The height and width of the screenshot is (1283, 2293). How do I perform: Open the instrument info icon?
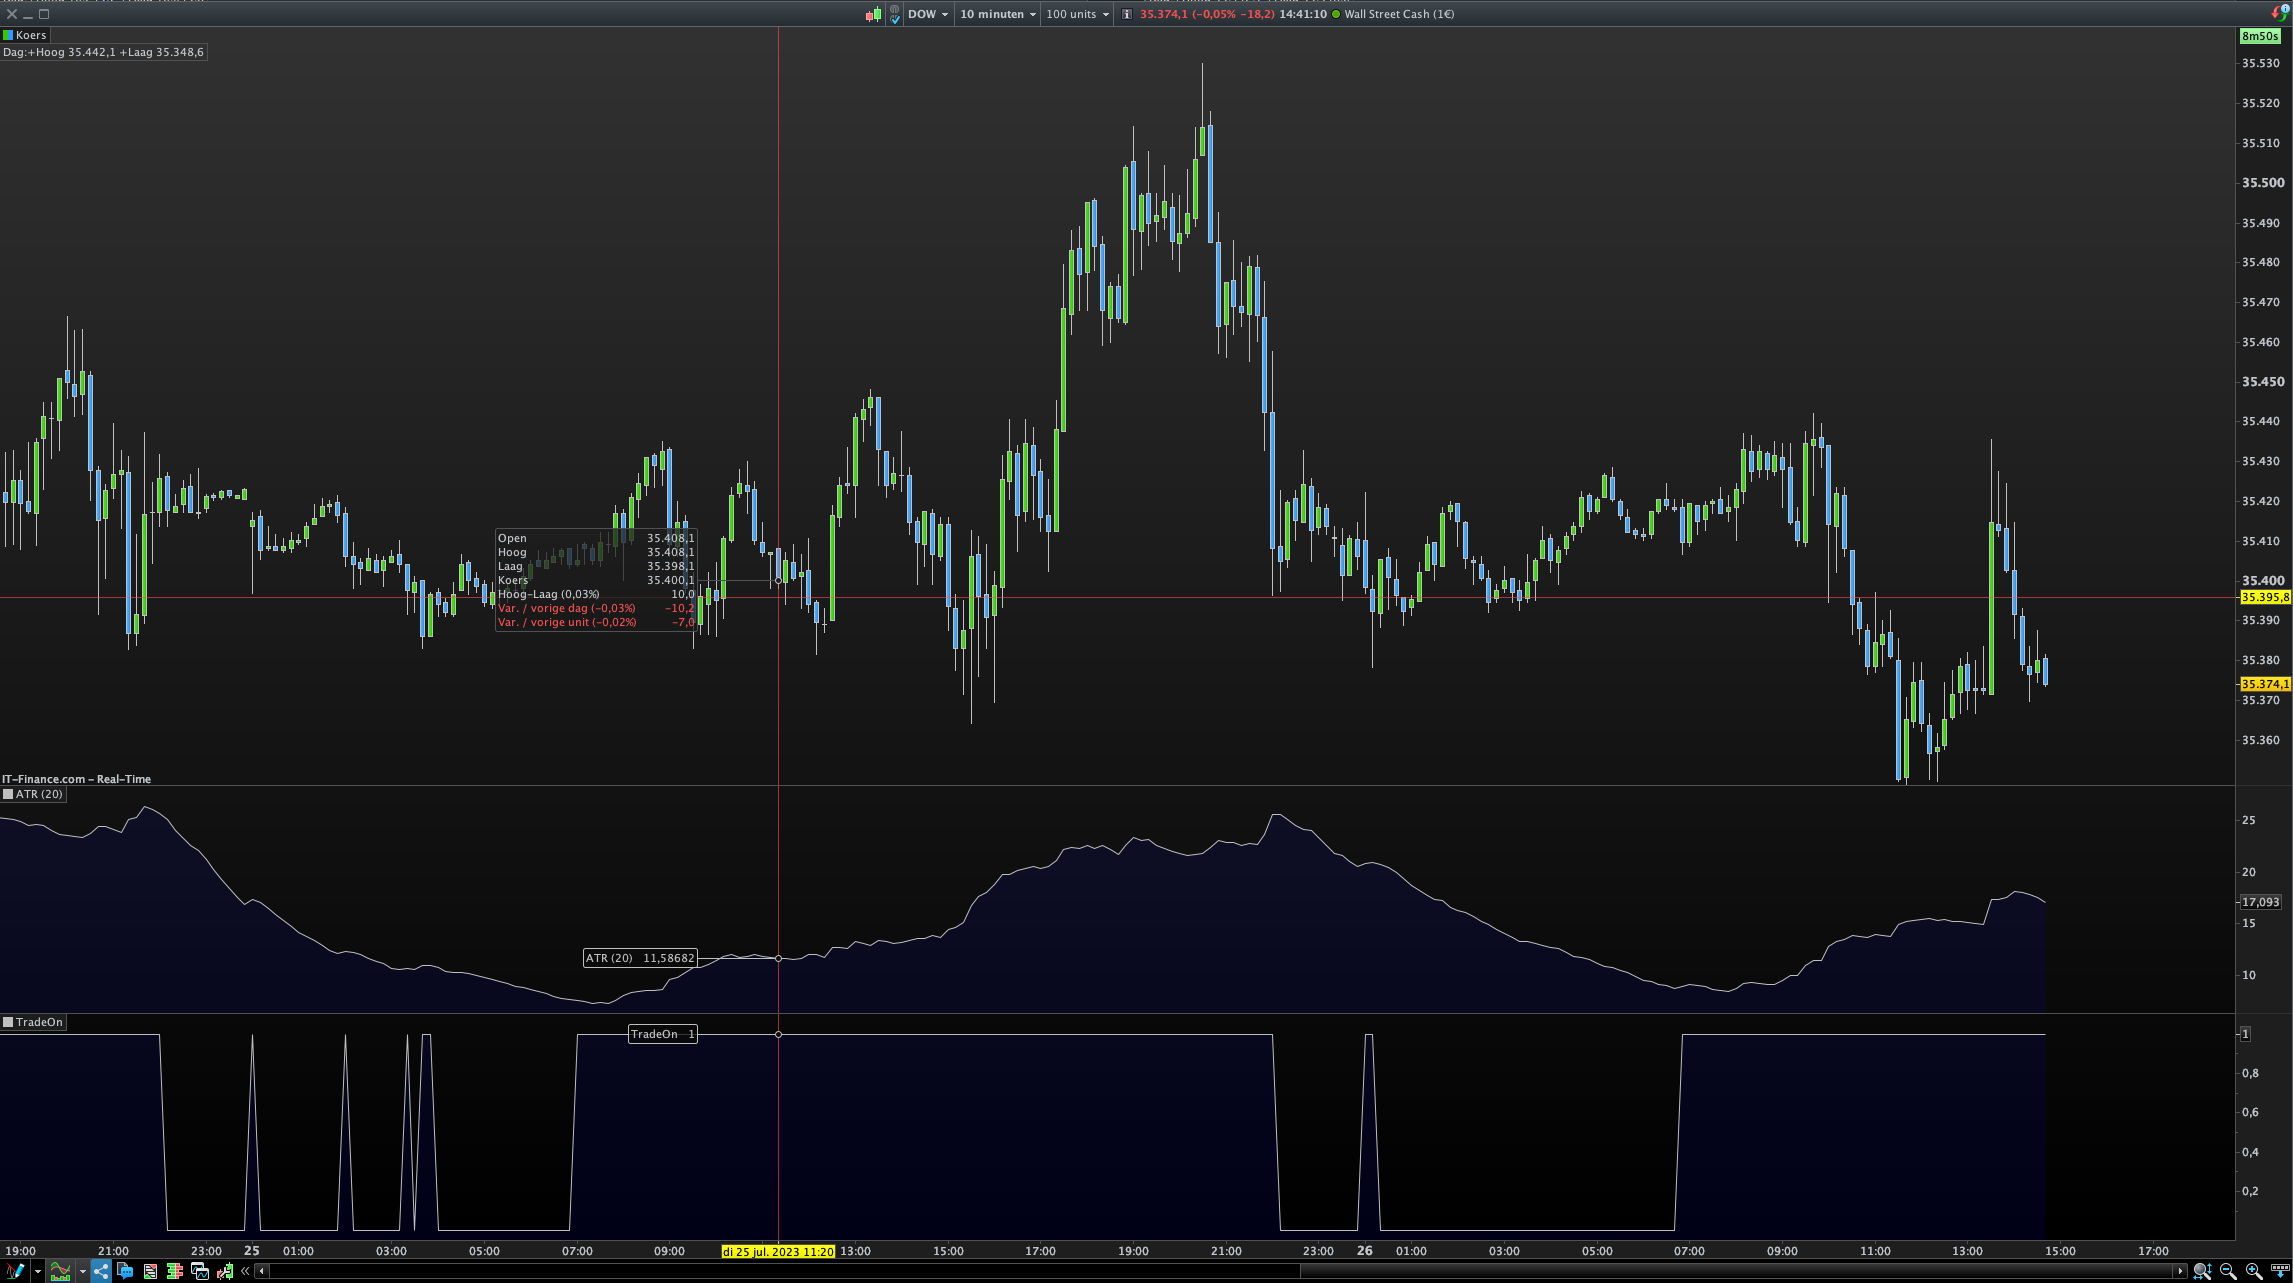[1126, 14]
